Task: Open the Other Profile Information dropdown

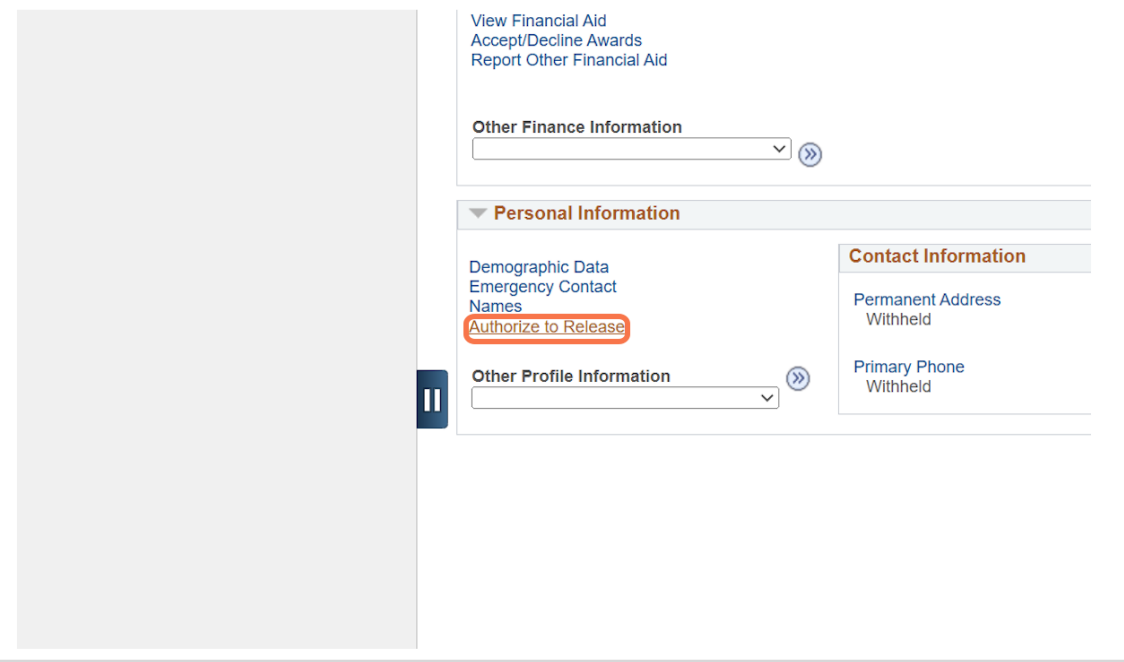Action: [x=625, y=398]
